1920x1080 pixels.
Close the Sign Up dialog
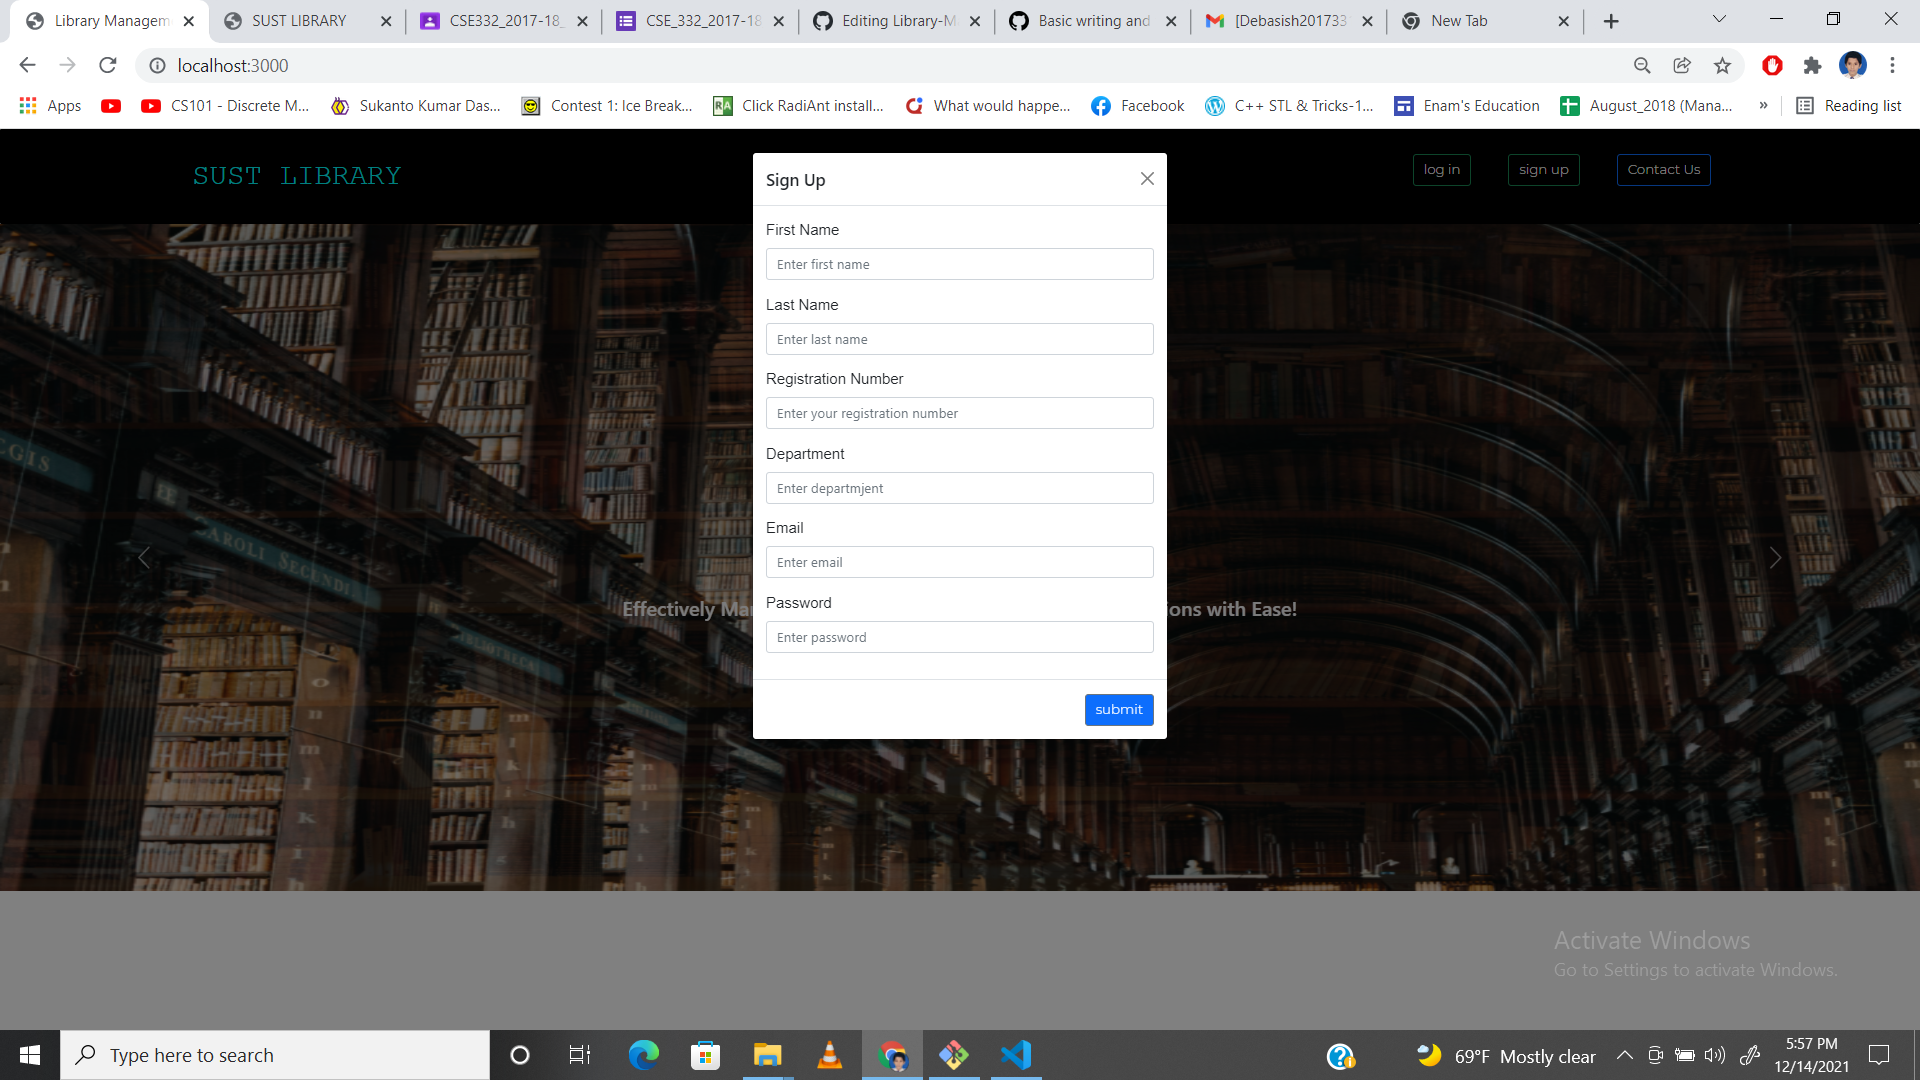pyautogui.click(x=1147, y=179)
